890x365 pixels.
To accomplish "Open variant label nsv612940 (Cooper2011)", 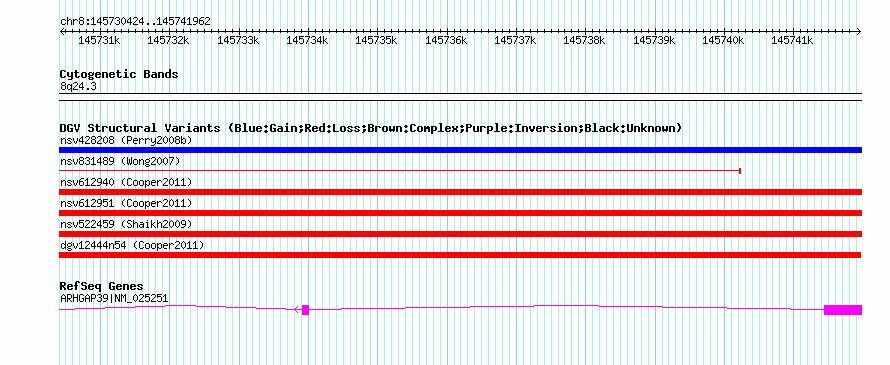I will pos(126,182).
